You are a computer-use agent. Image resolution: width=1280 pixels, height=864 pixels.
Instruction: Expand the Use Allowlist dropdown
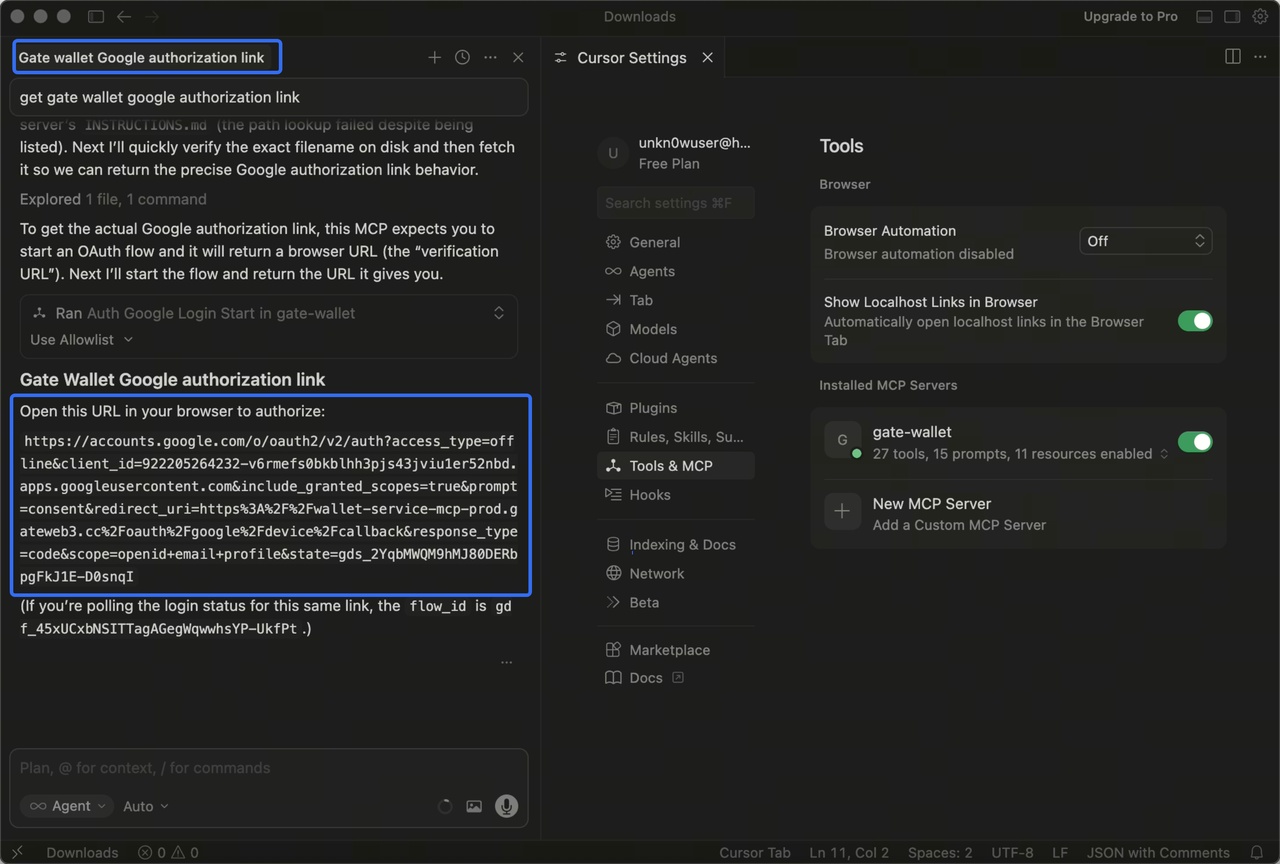pos(81,340)
